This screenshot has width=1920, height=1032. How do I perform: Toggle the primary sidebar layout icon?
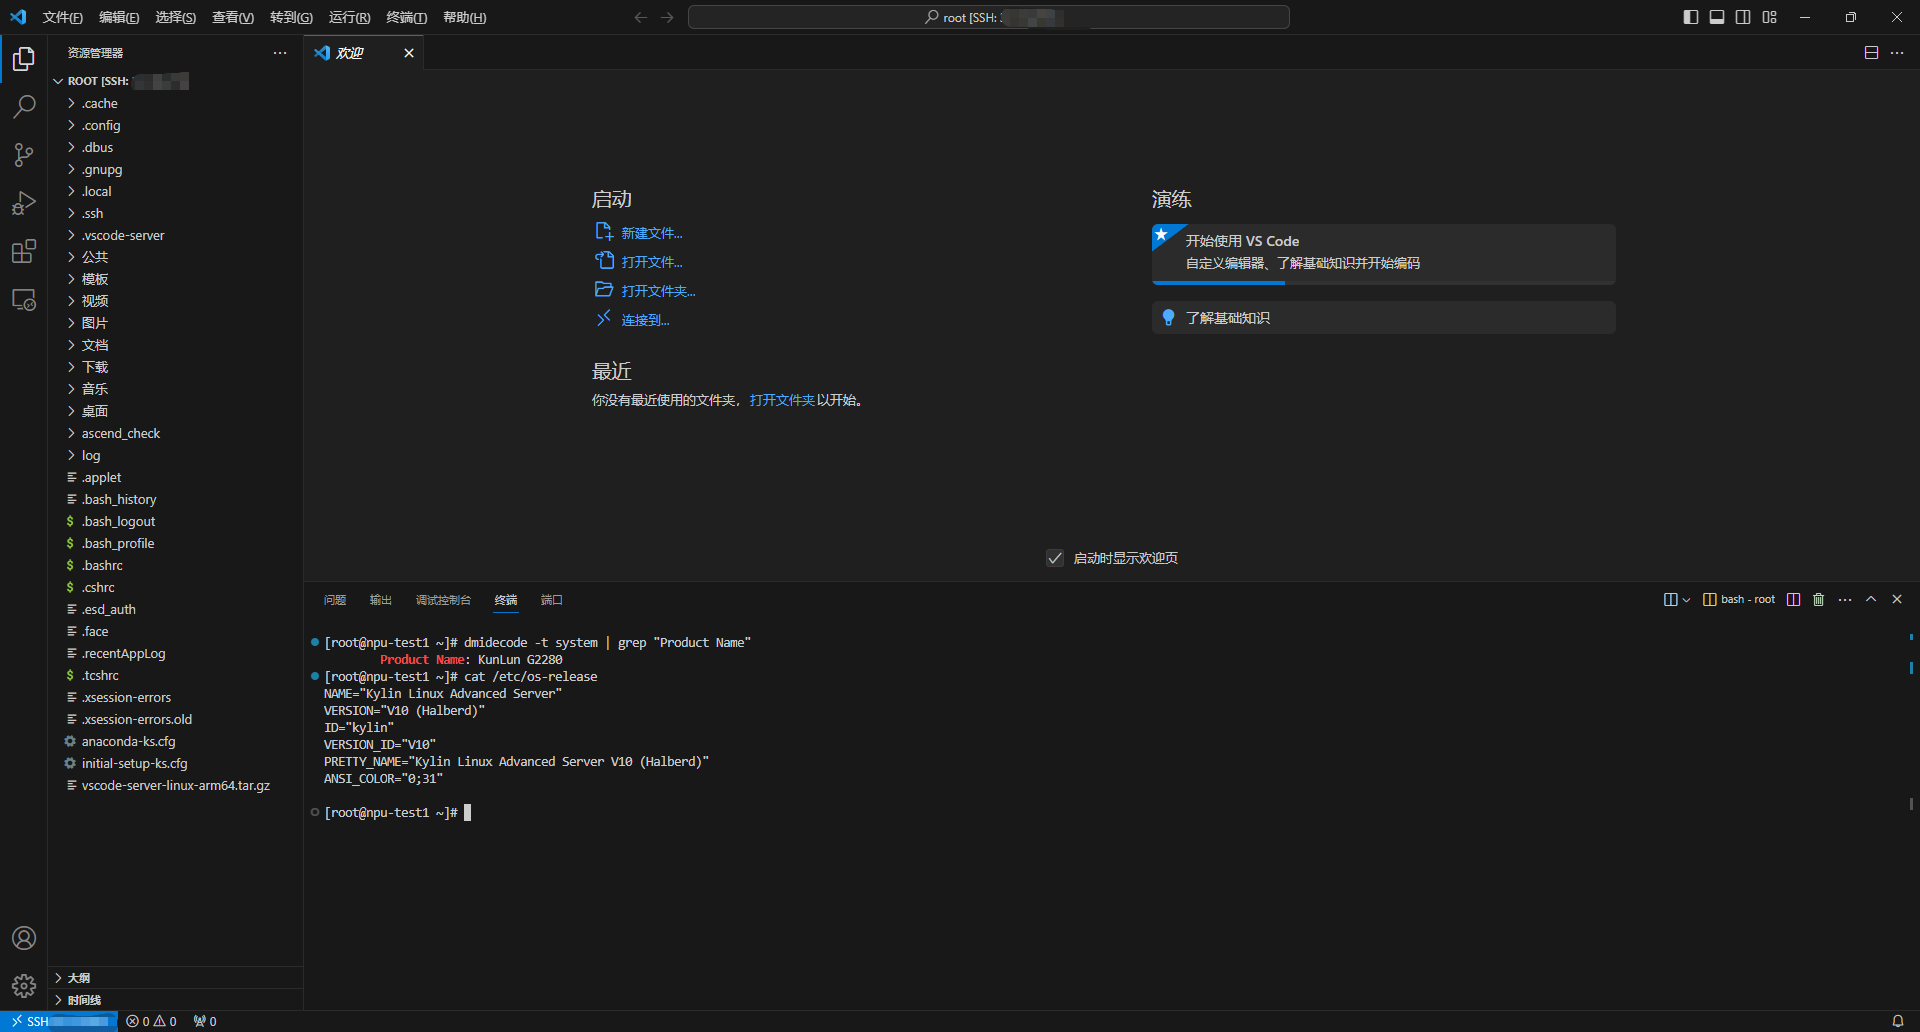(1691, 17)
